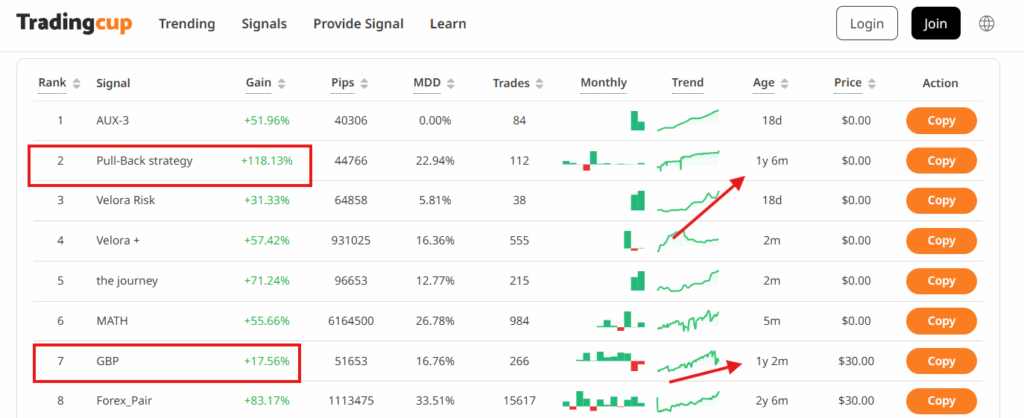Open the Signals navigation item
1024x418 pixels.
264,24
